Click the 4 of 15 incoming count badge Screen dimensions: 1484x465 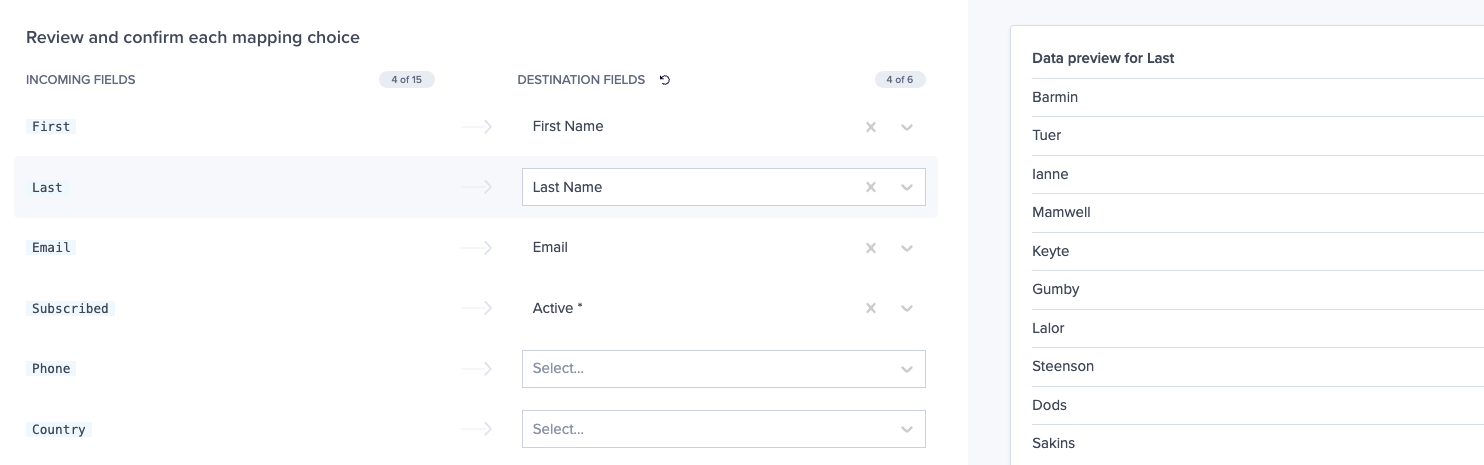tap(407, 80)
